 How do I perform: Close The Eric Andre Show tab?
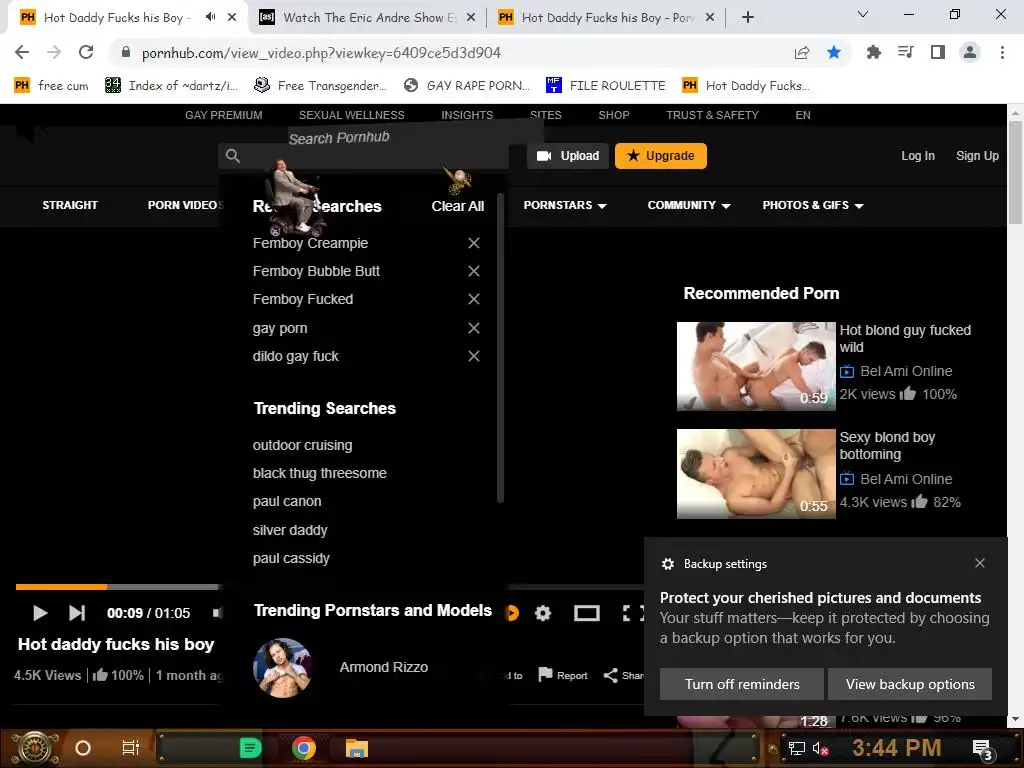click(x=471, y=18)
